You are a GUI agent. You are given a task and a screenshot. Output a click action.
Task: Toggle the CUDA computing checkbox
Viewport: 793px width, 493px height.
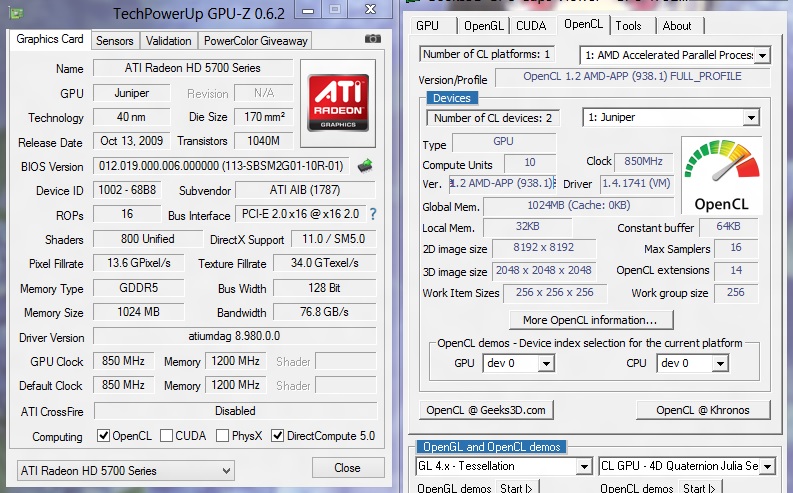click(166, 435)
